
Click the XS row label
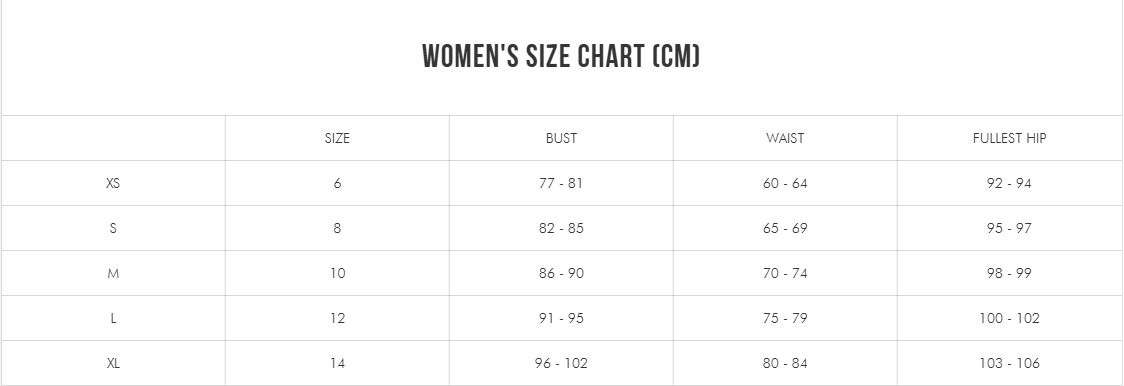click(113, 183)
